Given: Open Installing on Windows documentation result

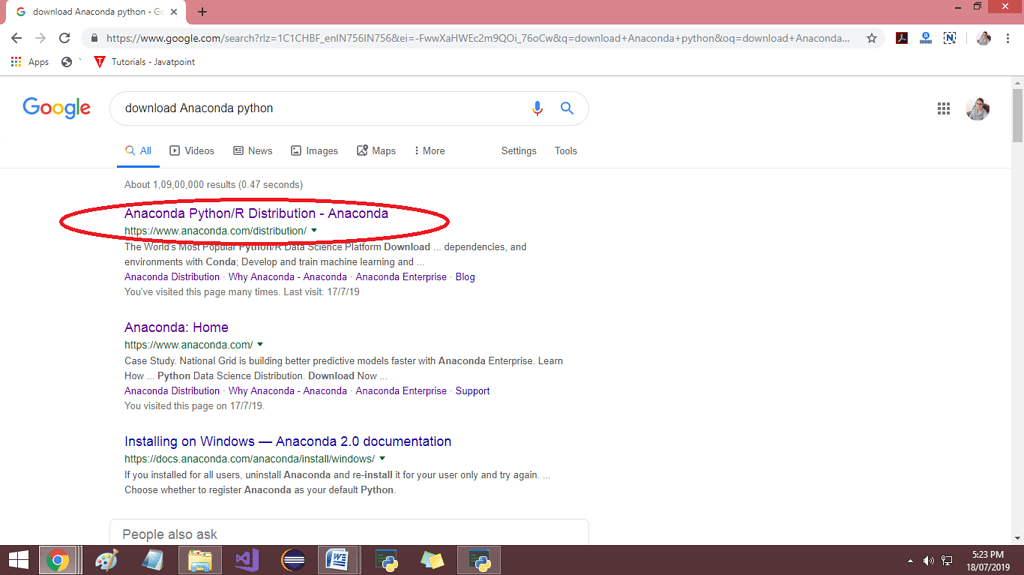Looking at the screenshot, I should pyautogui.click(x=287, y=442).
